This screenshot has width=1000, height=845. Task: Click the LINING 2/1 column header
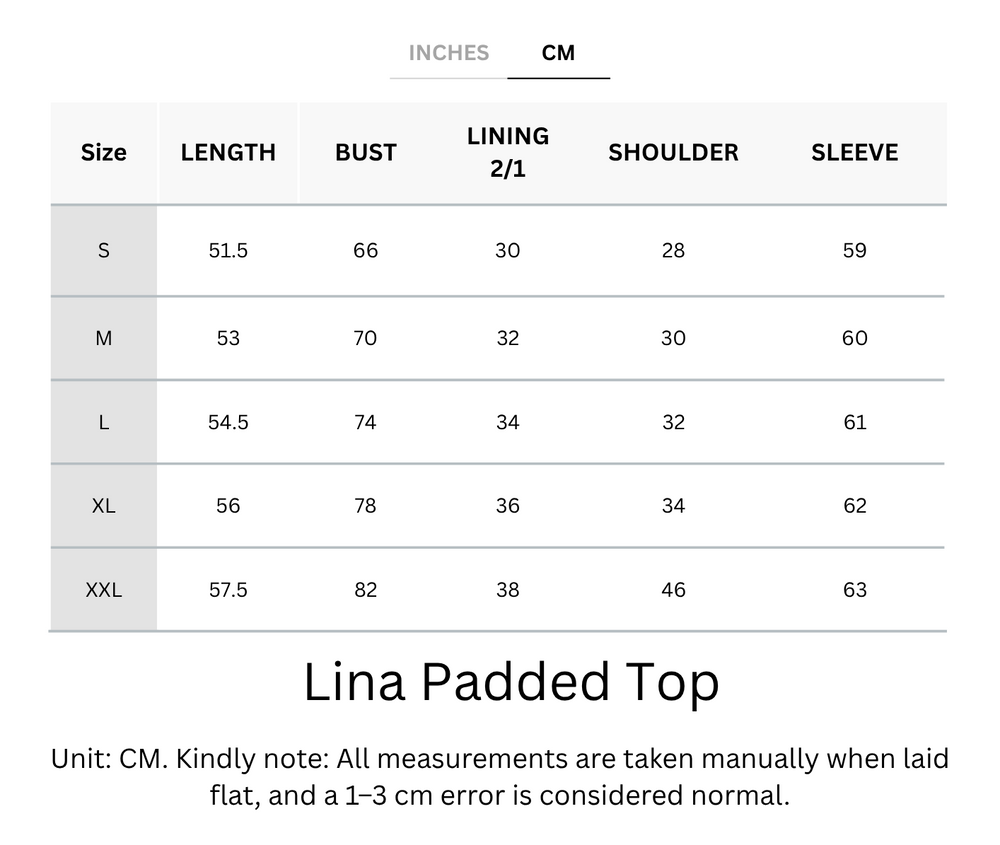pos(508,152)
